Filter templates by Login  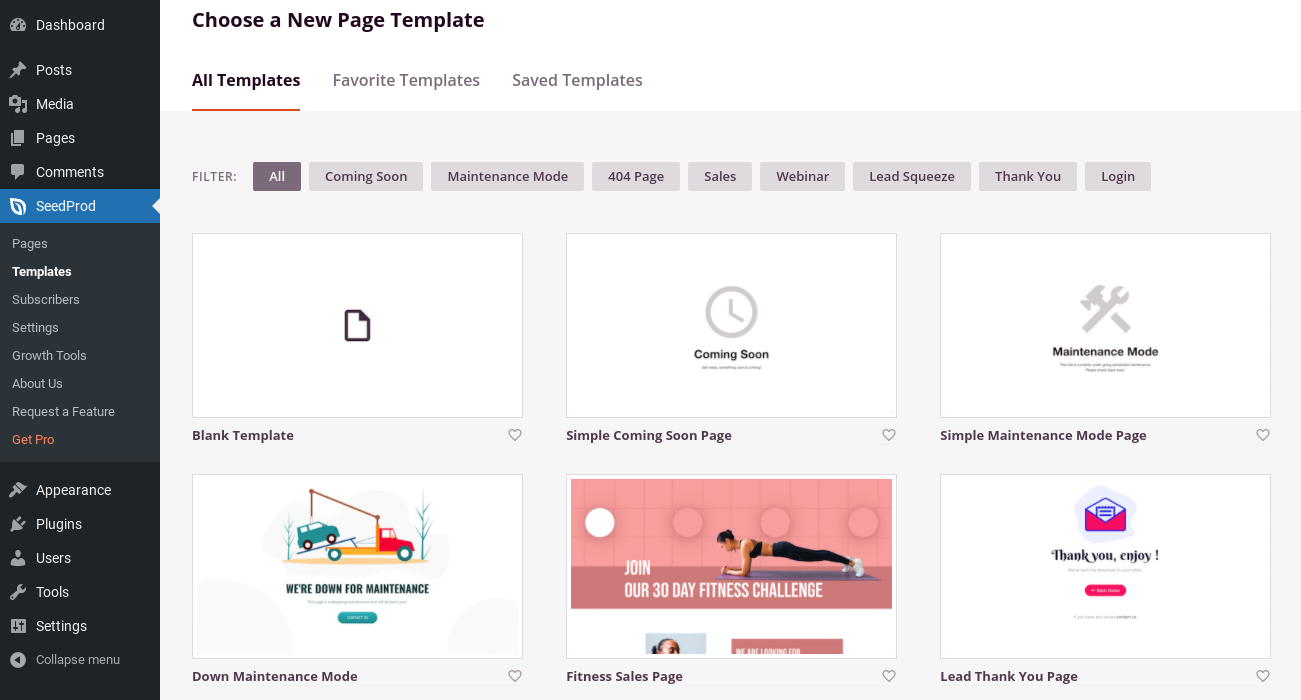pos(1118,176)
